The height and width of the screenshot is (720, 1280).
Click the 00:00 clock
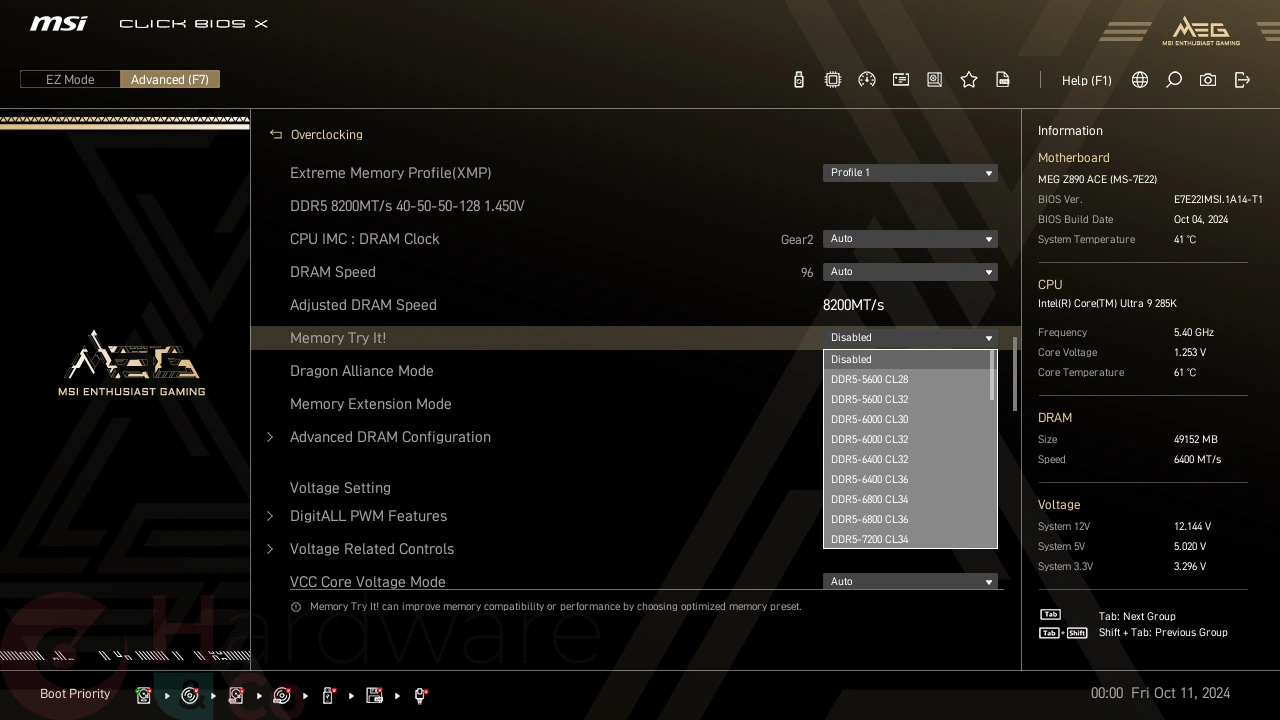pos(1107,693)
